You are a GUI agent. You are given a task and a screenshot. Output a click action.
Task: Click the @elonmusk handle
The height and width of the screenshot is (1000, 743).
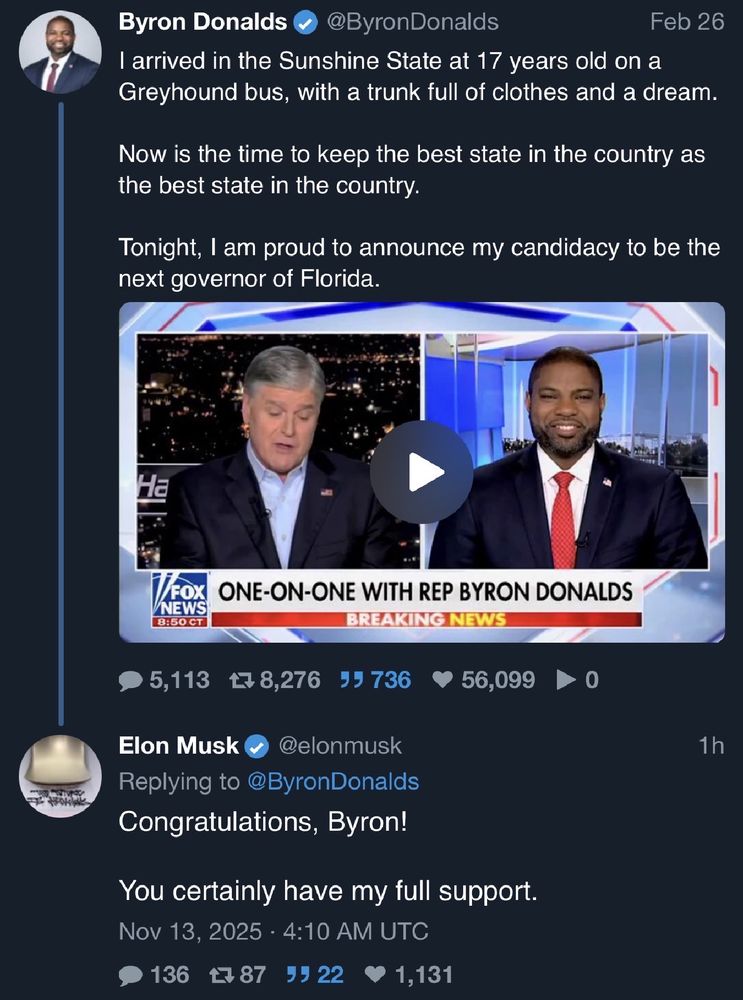tap(339, 745)
